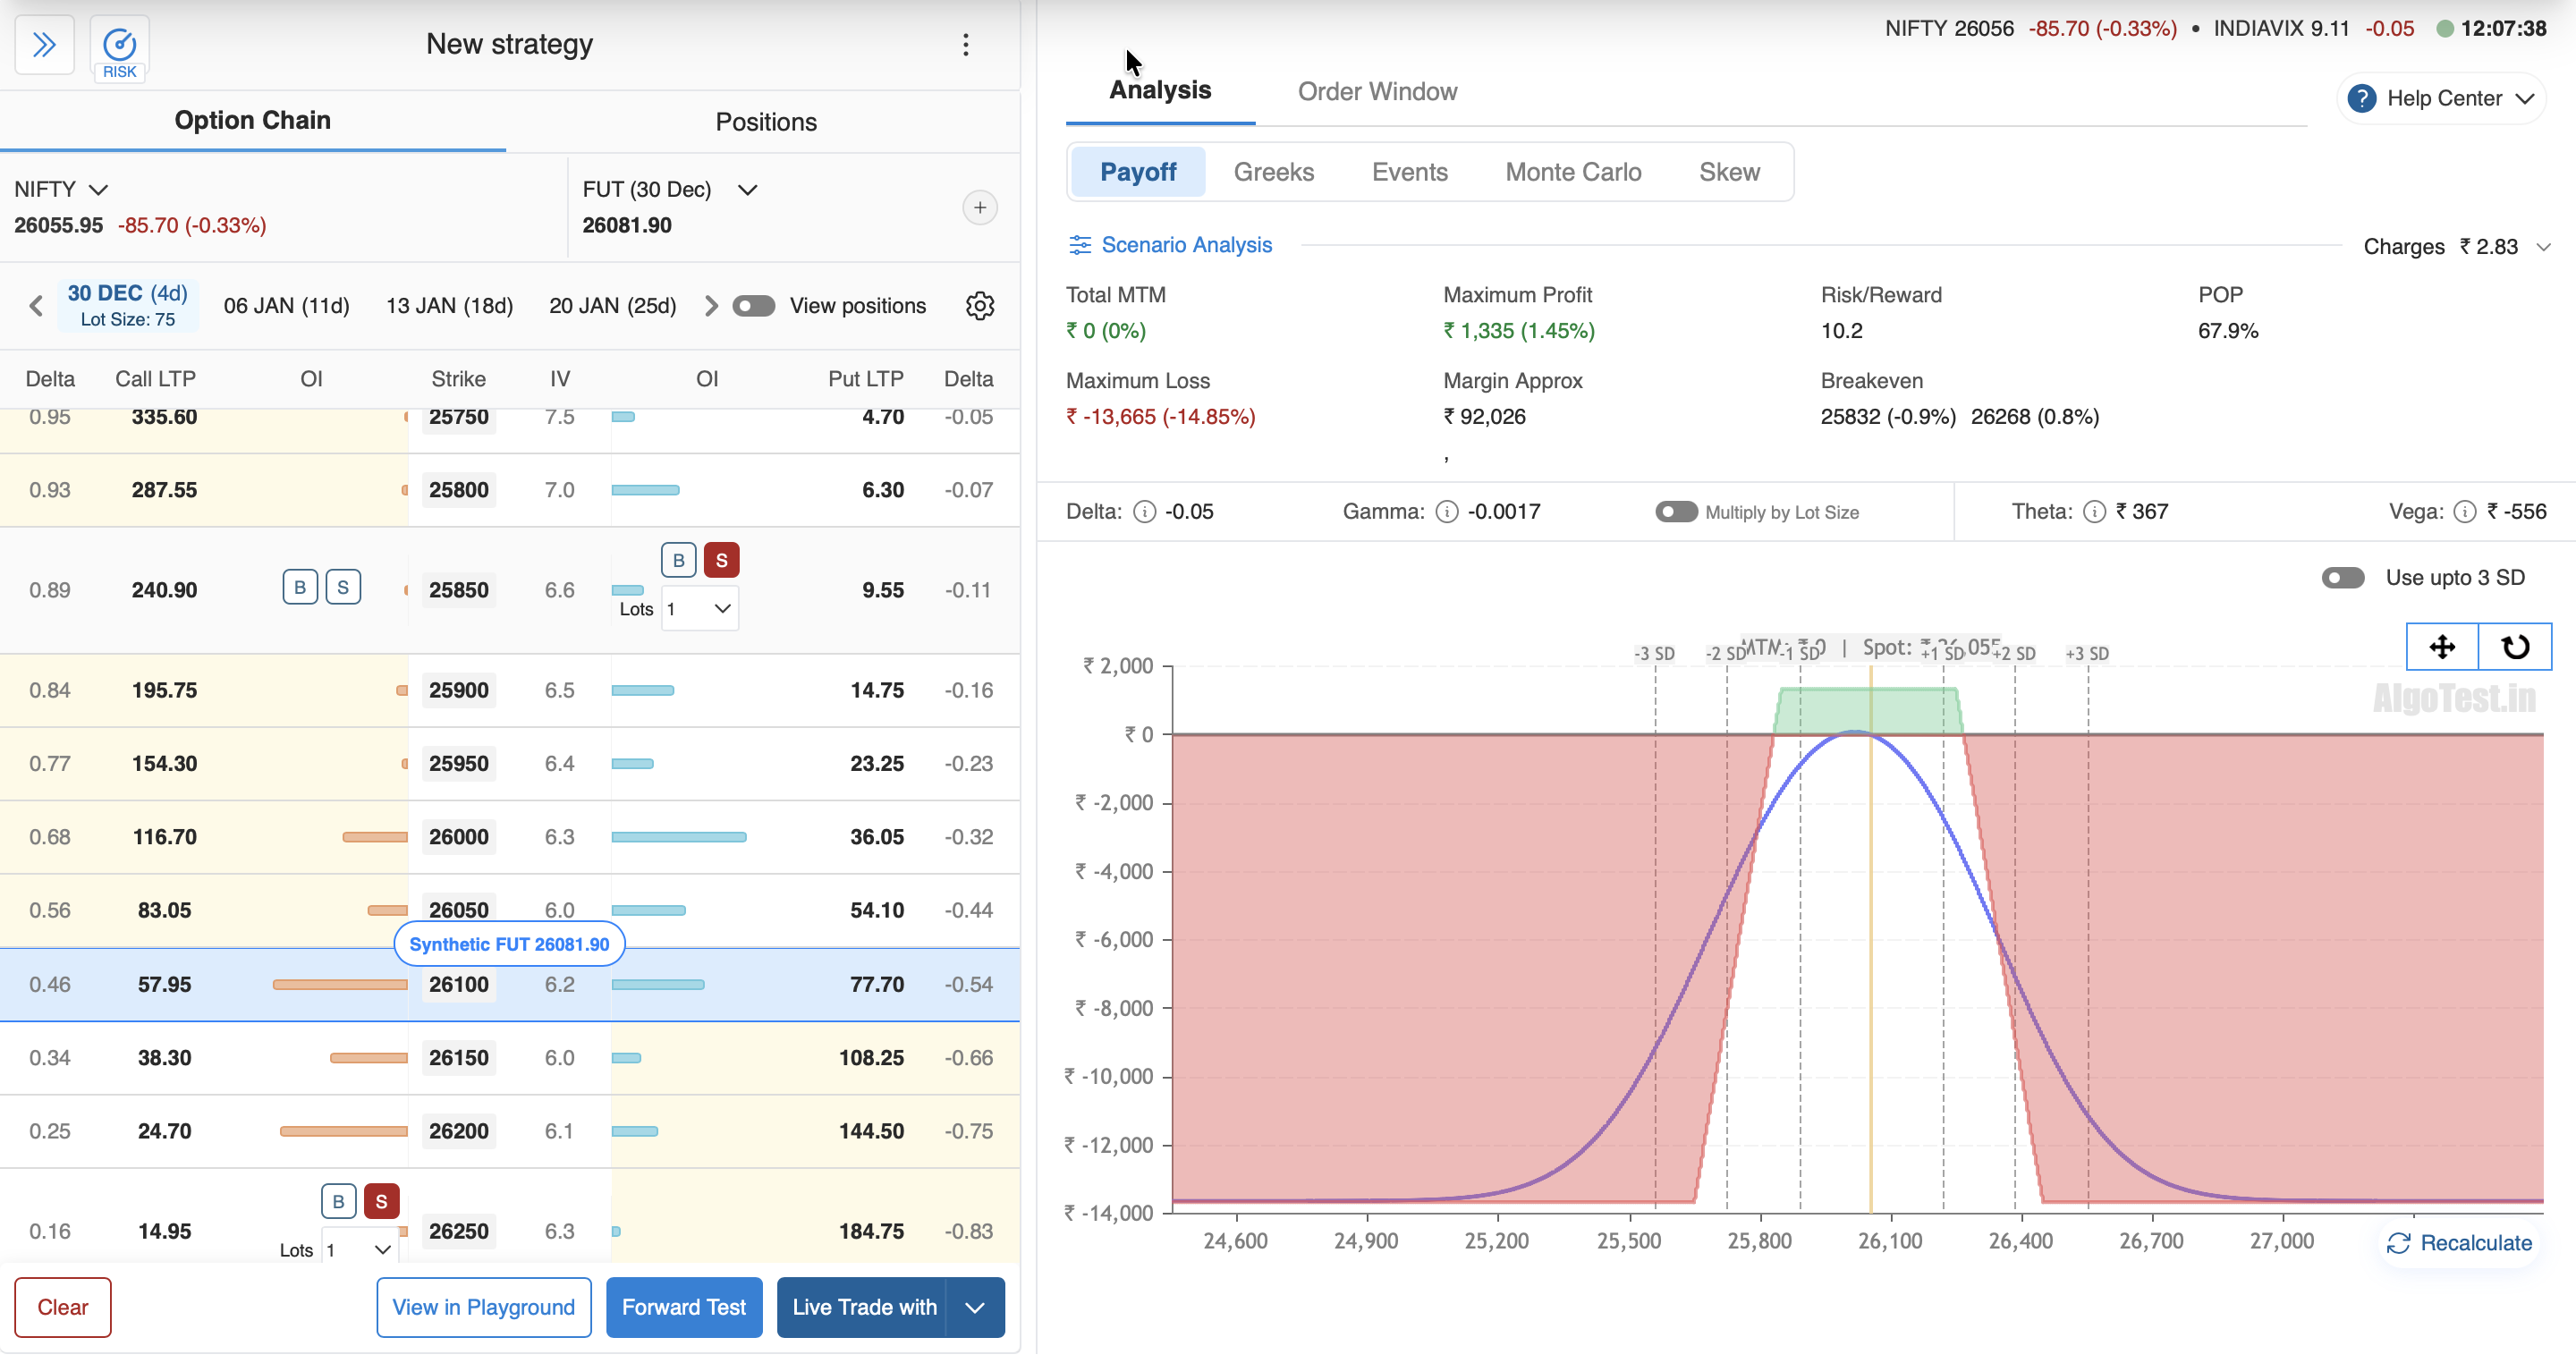Open the option chain settings gear

pyautogui.click(x=979, y=306)
